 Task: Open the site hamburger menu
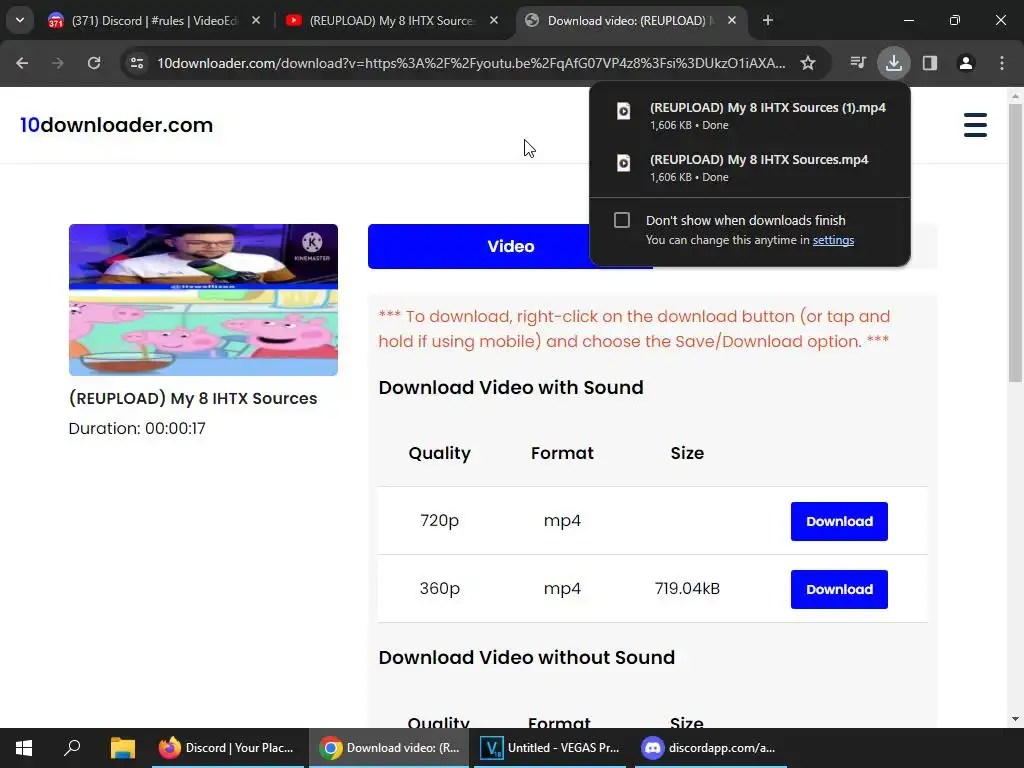[x=975, y=125]
